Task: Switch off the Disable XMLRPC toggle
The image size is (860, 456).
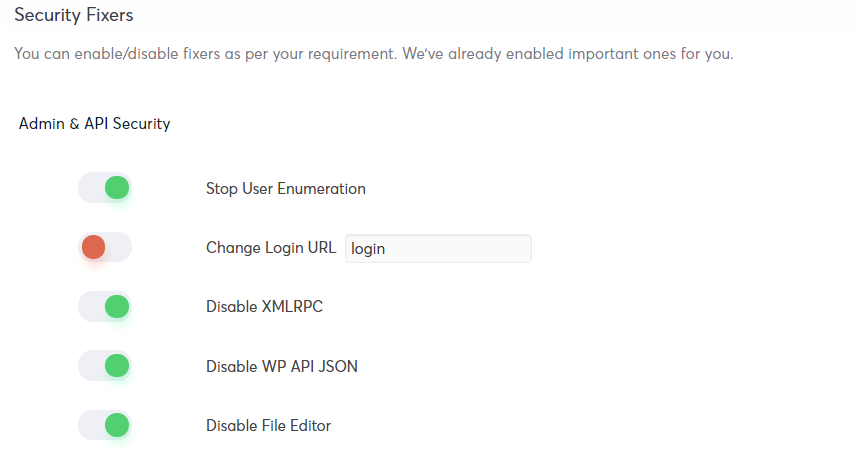Action: [x=105, y=306]
